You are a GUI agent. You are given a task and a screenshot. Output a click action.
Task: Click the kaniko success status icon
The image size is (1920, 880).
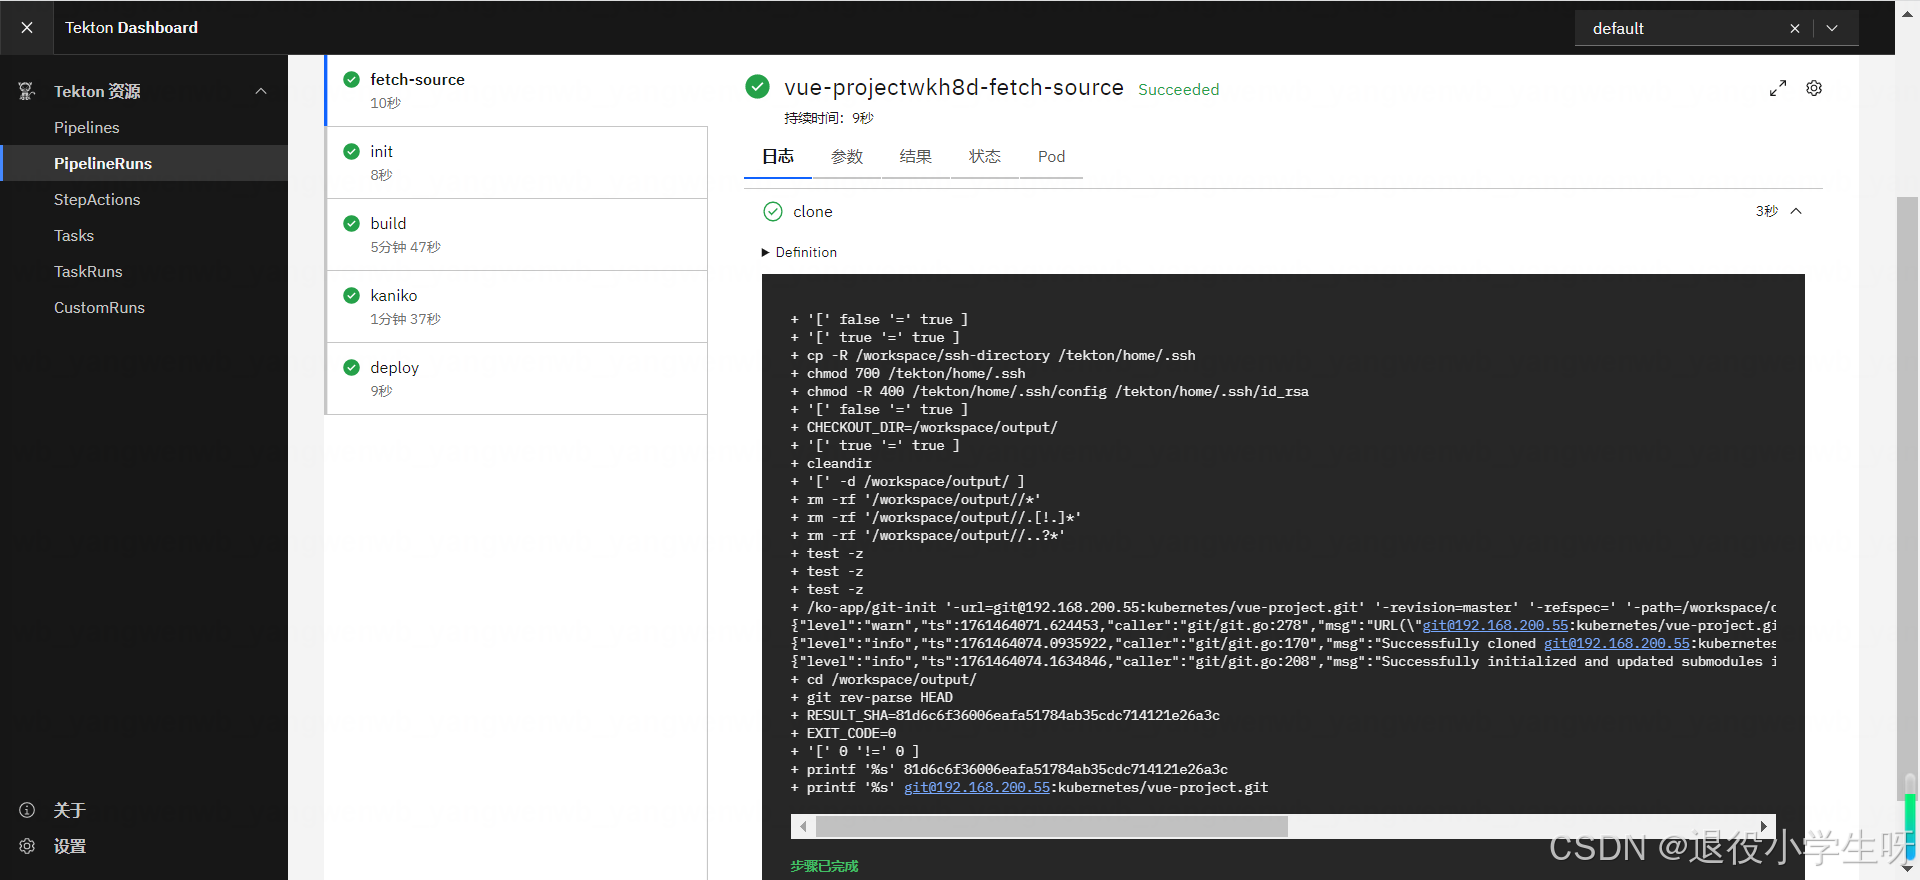click(351, 295)
